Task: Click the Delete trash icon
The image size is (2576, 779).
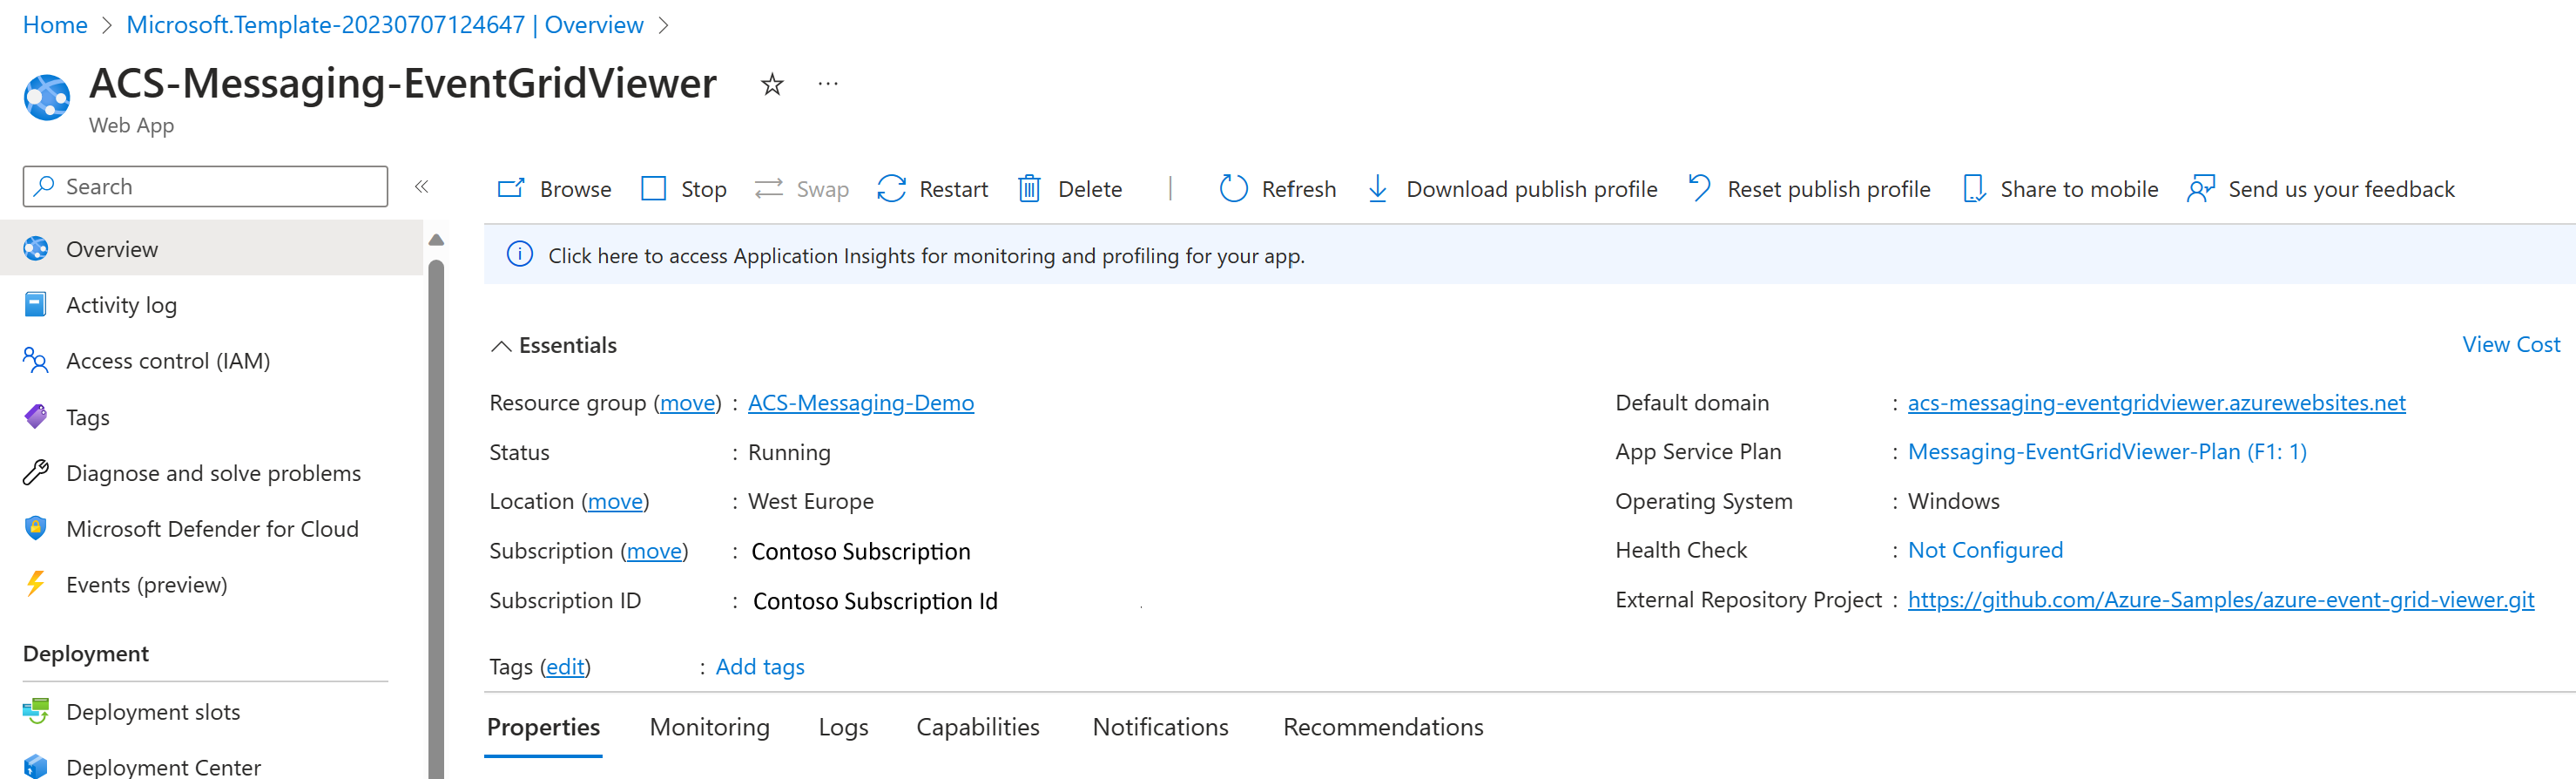Action: [1029, 189]
